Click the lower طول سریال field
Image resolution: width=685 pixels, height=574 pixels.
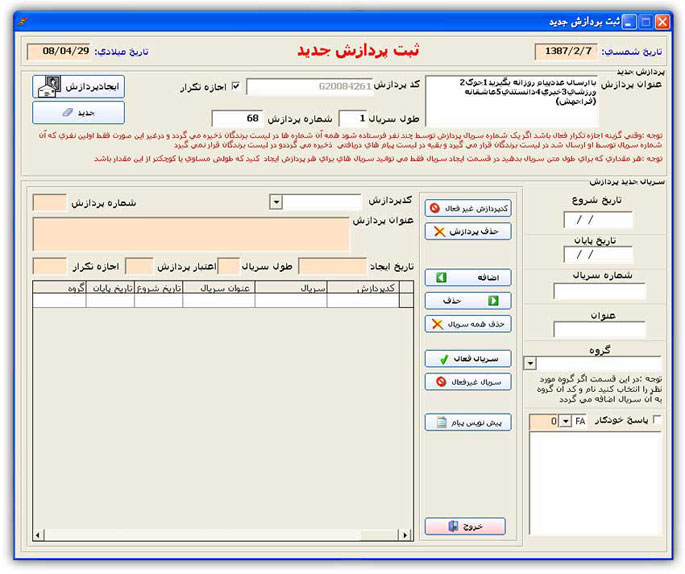click(229, 266)
